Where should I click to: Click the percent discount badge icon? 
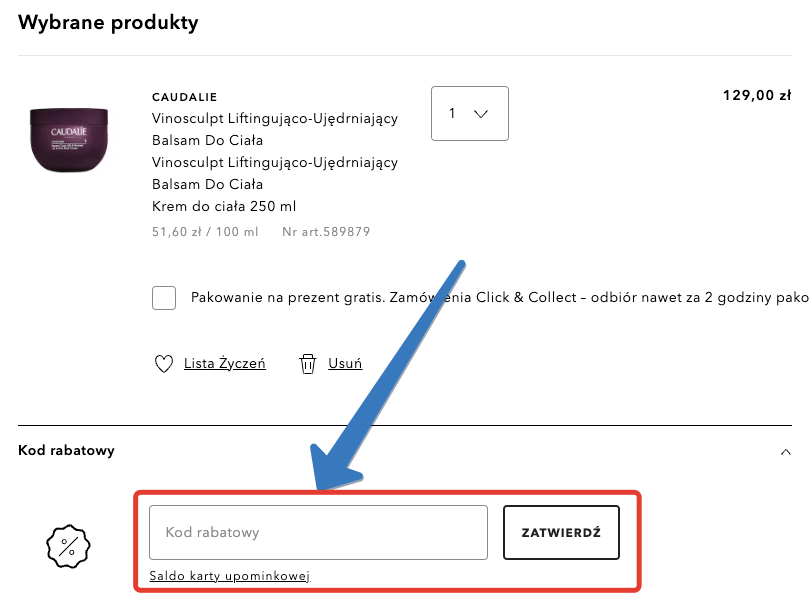(68, 546)
